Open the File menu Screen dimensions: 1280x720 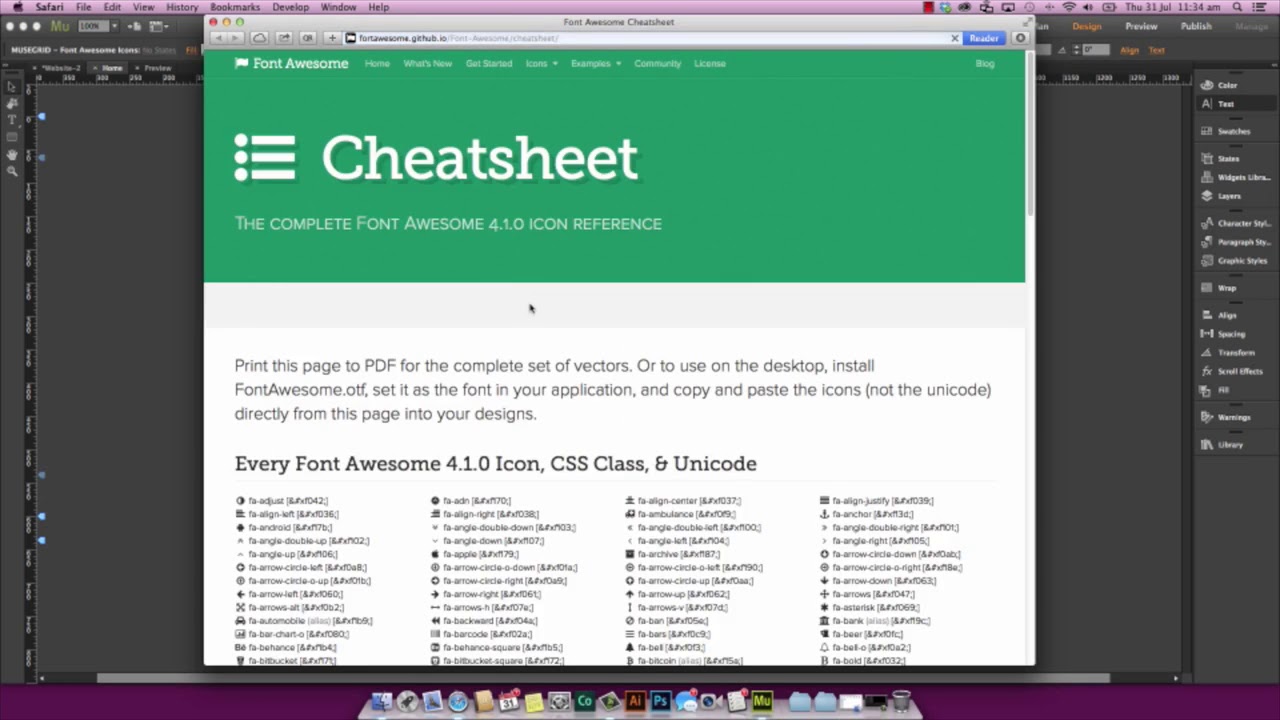pyautogui.click(x=84, y=7)
